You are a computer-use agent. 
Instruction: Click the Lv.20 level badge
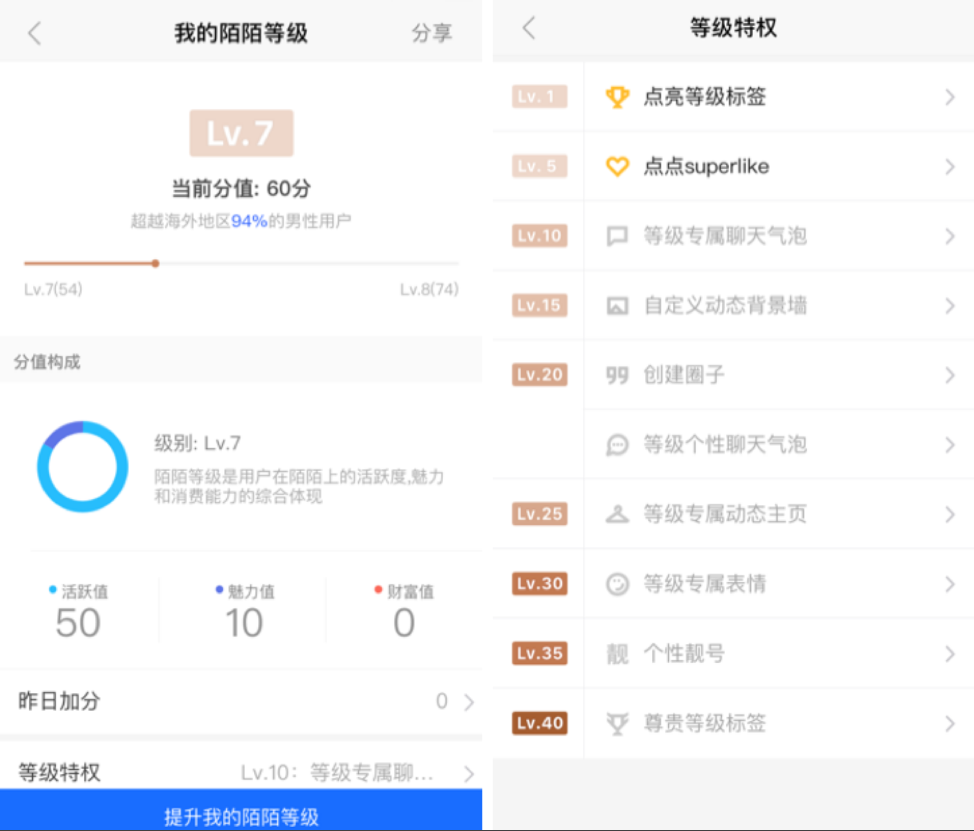(x=539, y=375)
